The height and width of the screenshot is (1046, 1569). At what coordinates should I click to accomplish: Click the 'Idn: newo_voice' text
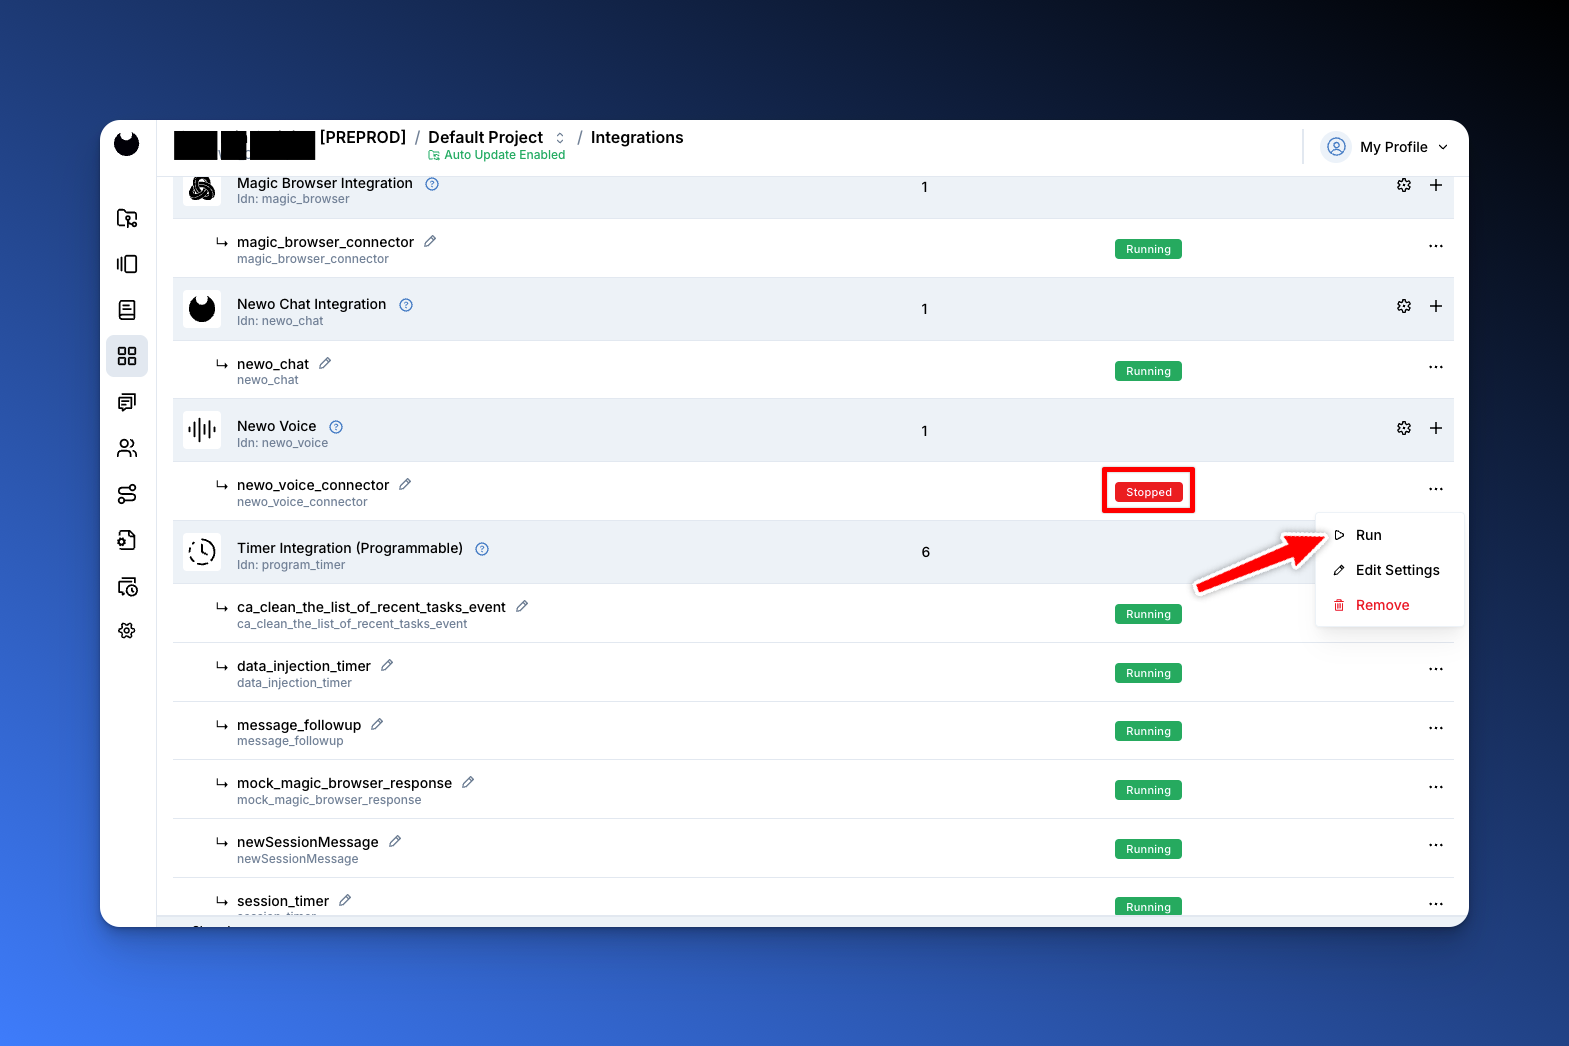click(282, 443)
